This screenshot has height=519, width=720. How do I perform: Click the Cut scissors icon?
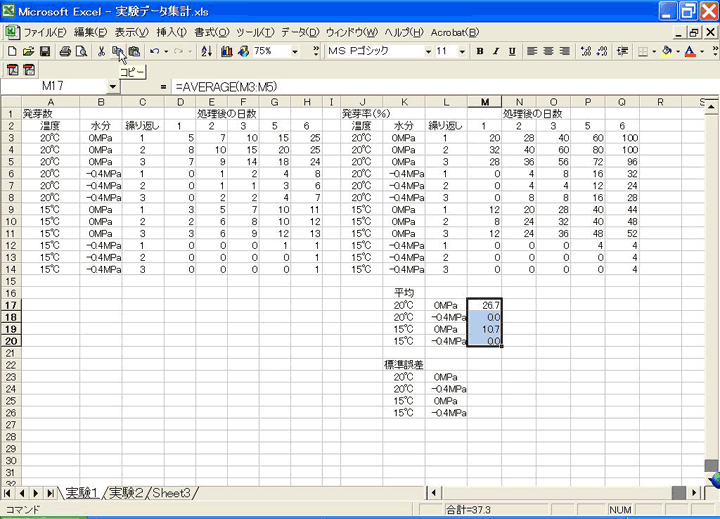point(101,51)
